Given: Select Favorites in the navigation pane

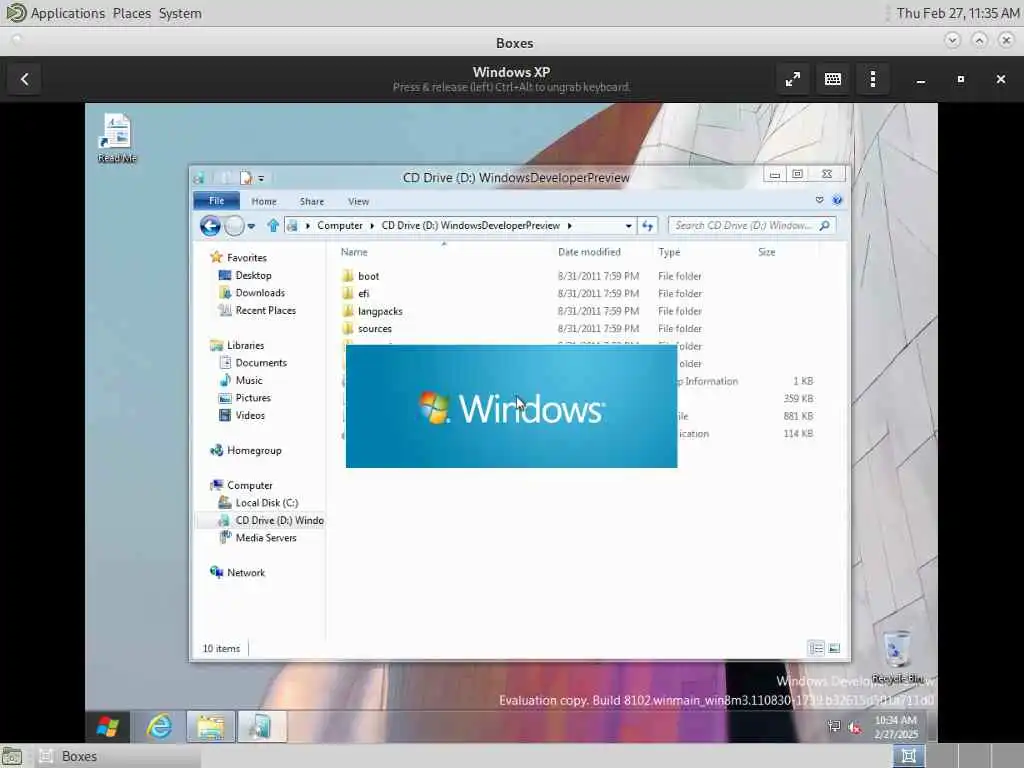Looking at the screenshot, I should coord(246,258).
